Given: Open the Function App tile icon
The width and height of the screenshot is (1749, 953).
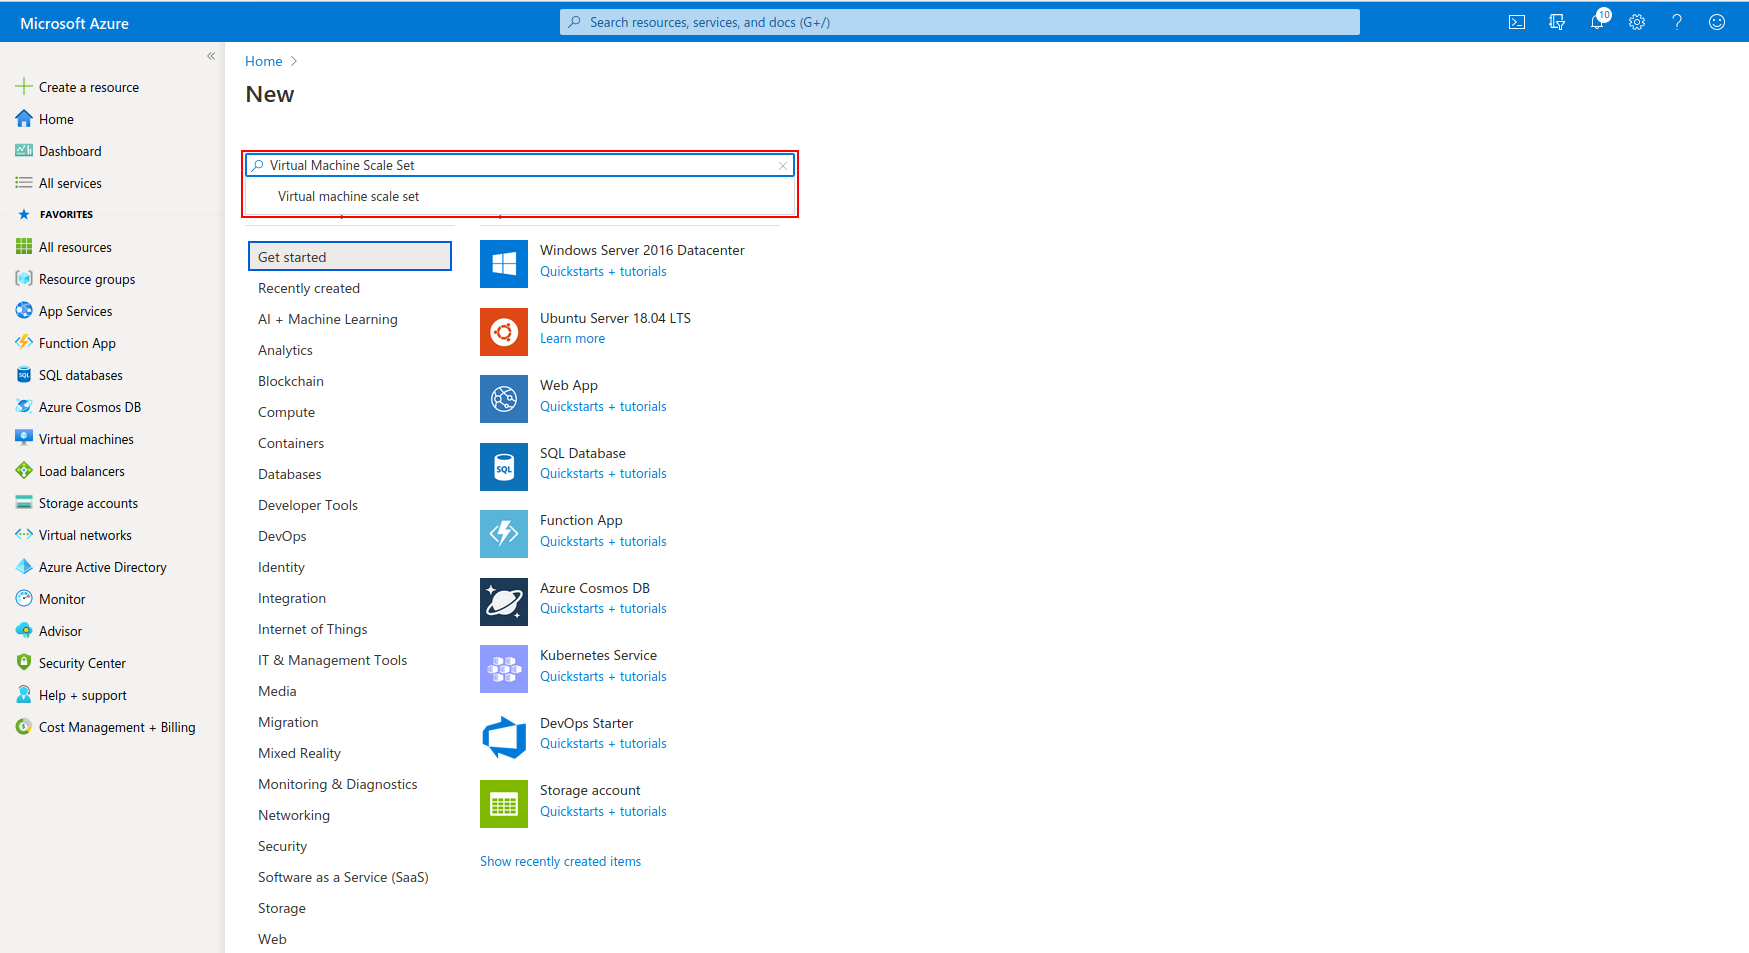Looking at the screenshot, I should (504, 534).
